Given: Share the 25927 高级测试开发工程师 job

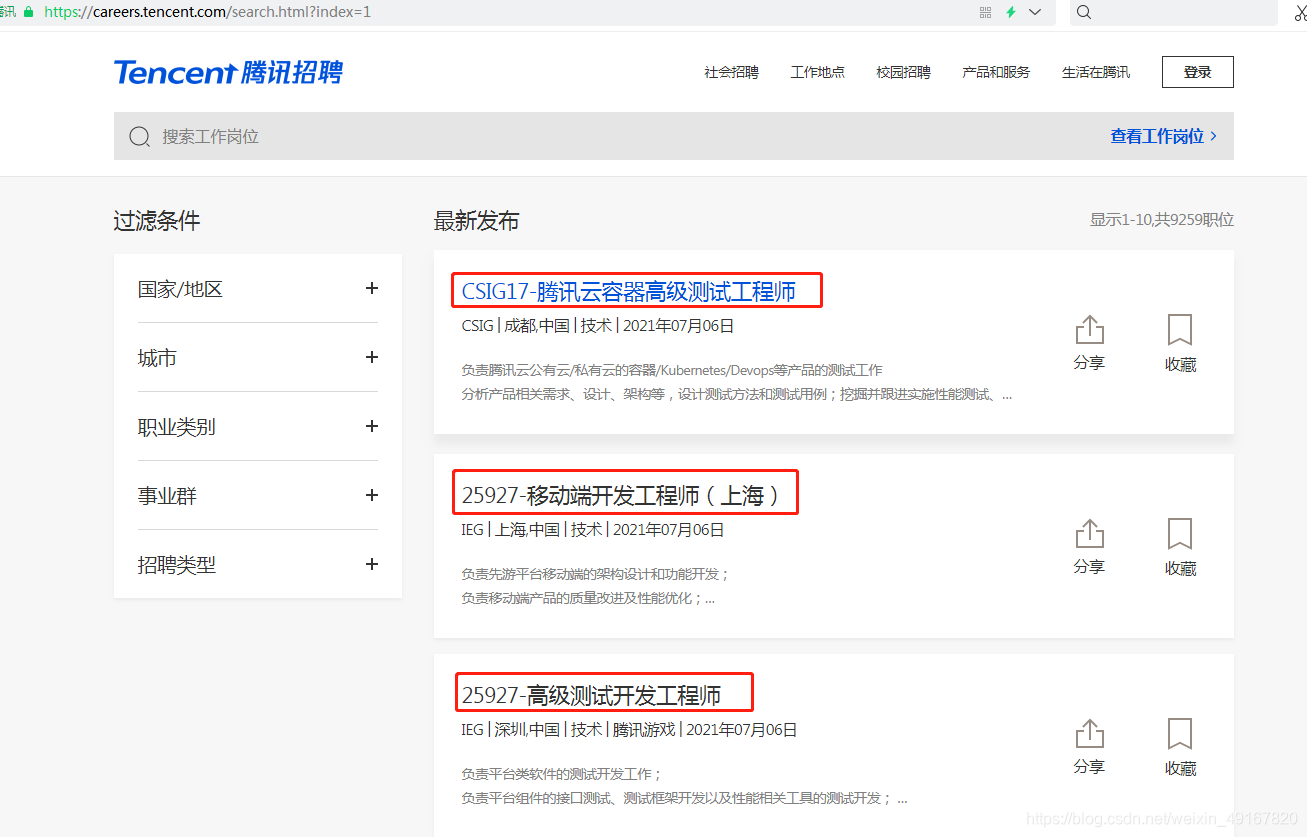Looking at the screenshot, I should coord(1089,747).
